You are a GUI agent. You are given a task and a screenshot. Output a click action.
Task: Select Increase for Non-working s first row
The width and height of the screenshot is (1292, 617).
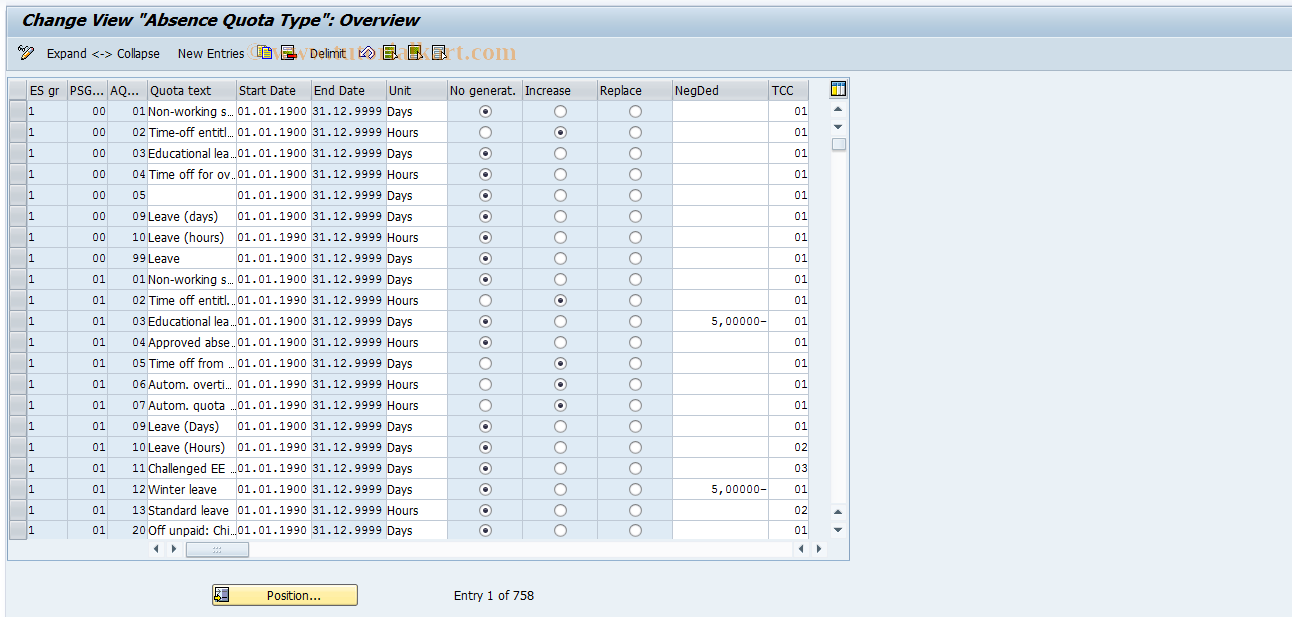560,111
